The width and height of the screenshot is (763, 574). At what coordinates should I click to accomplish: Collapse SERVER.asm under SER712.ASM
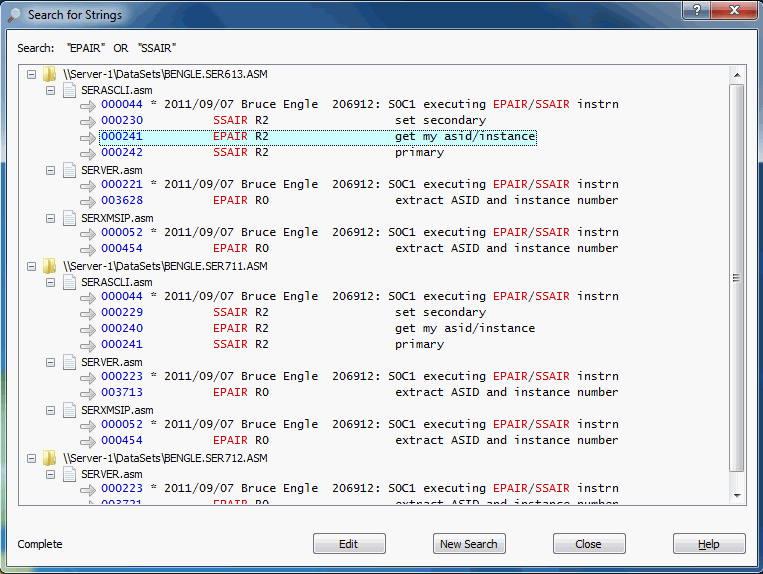tap(50, 474)
